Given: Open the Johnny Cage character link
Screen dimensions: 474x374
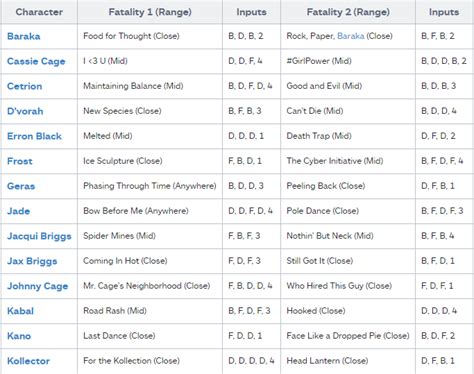Looking at the screenshot, I should [x=37, y=286].
